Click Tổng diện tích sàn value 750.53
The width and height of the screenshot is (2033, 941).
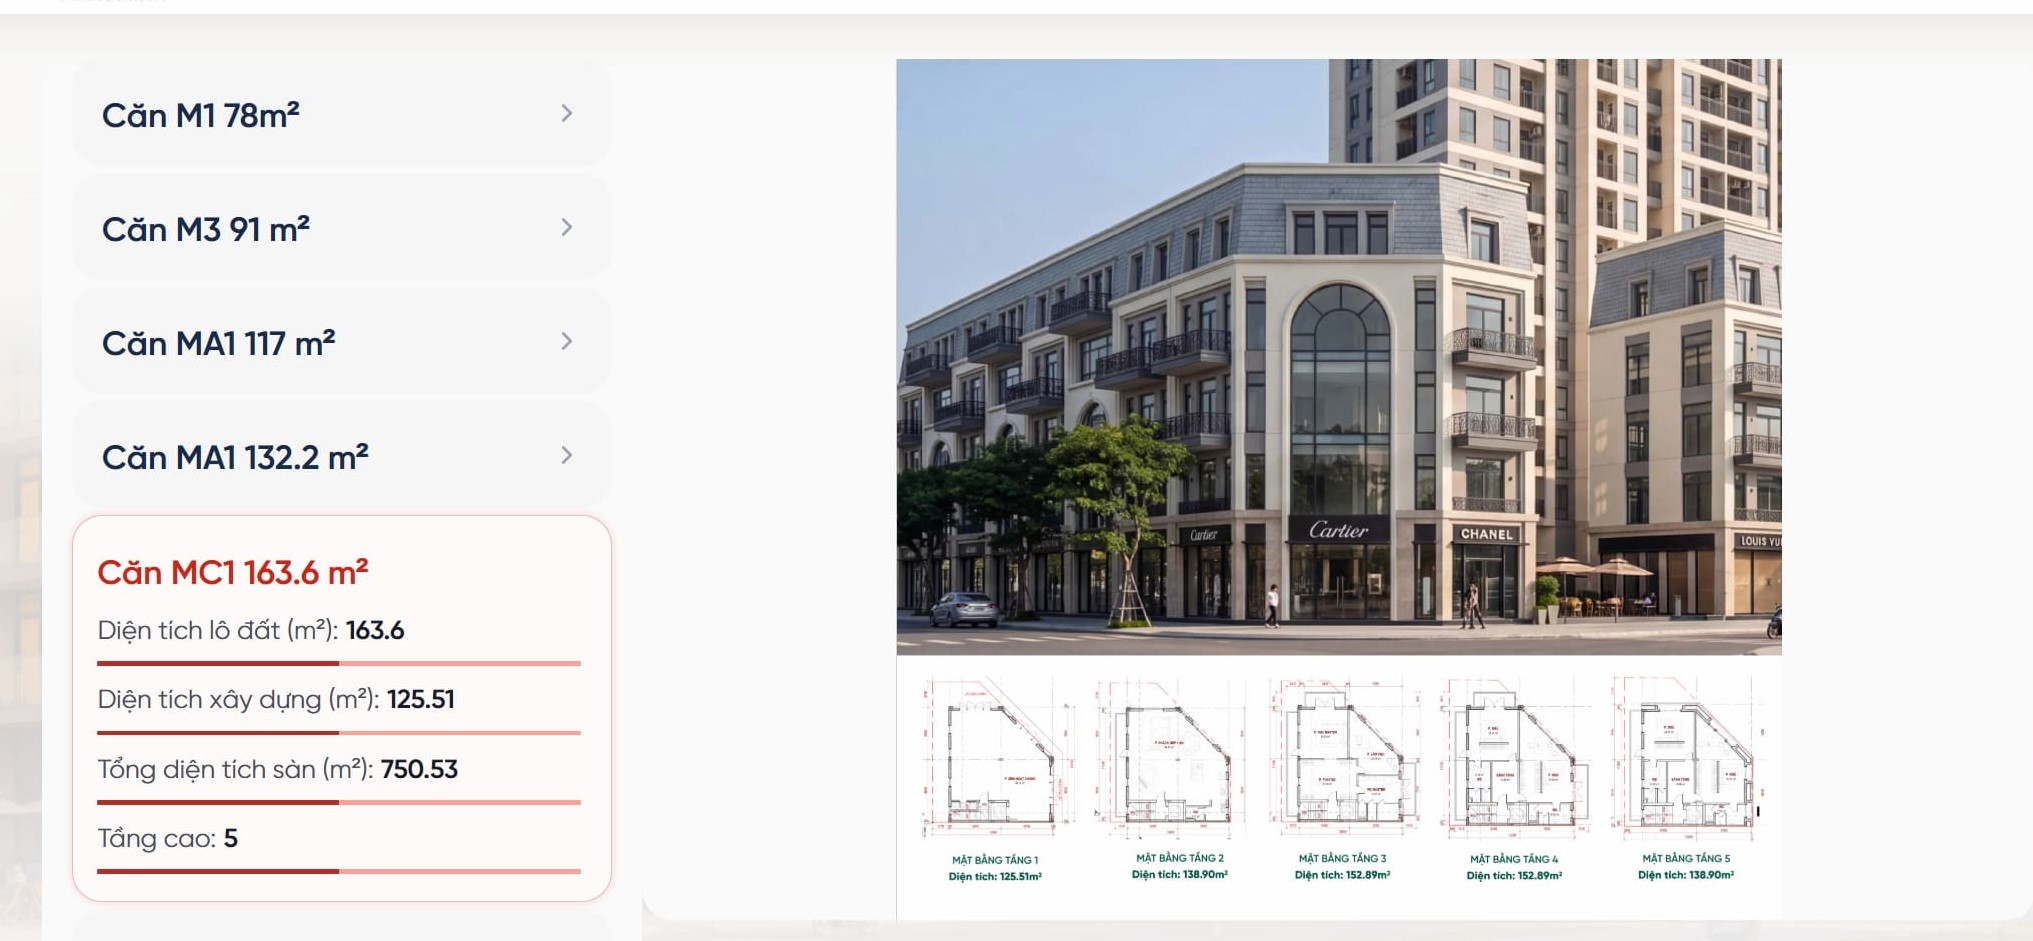coord(419,769)
